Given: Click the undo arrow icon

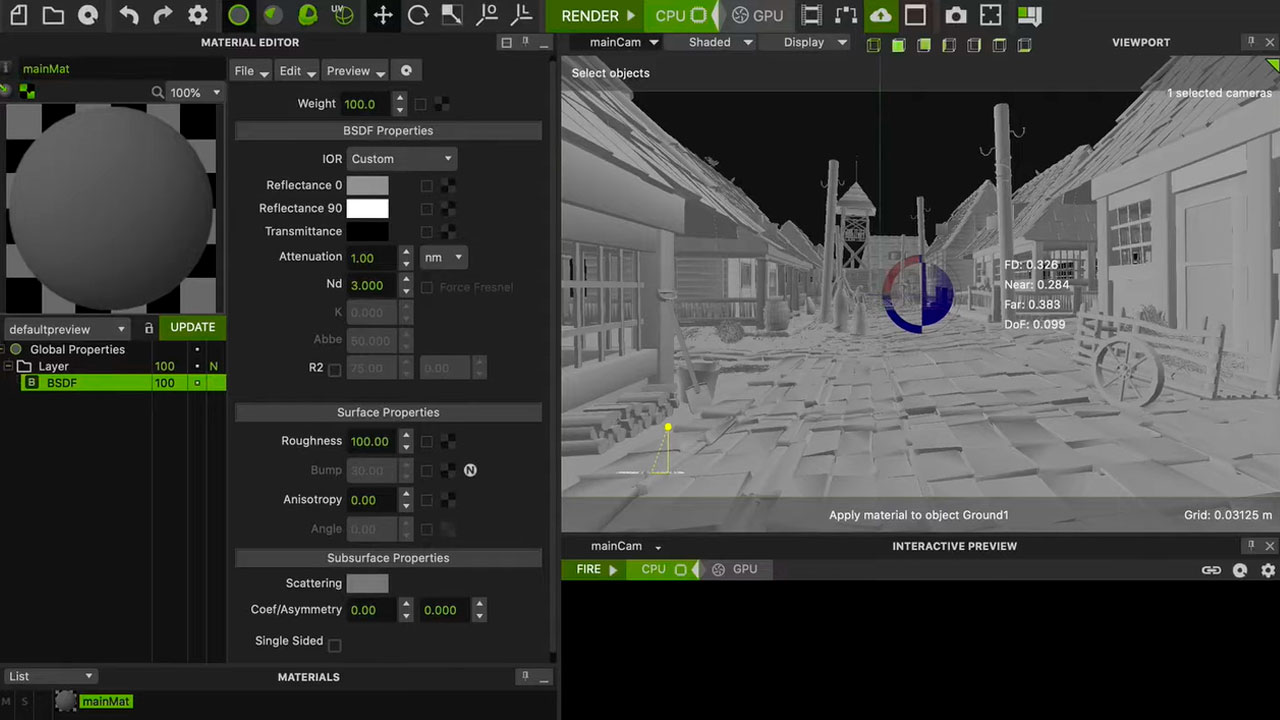Looking at the screenshot, I should point(129,15).
